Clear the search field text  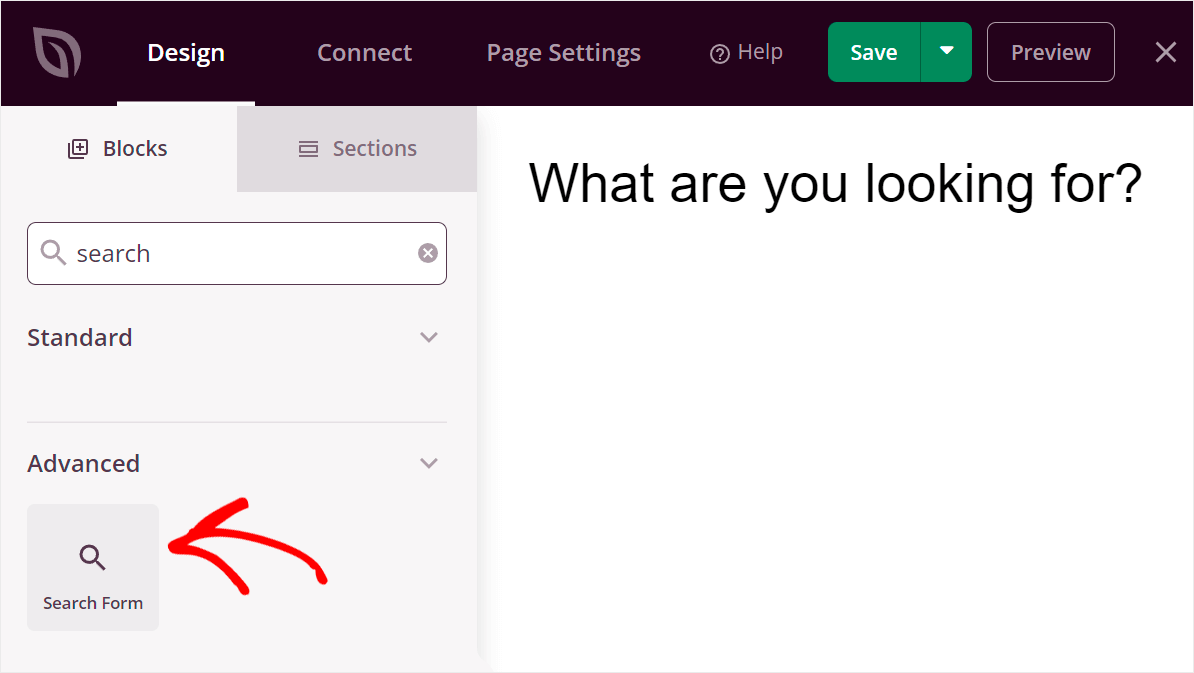tap(428, 254)
